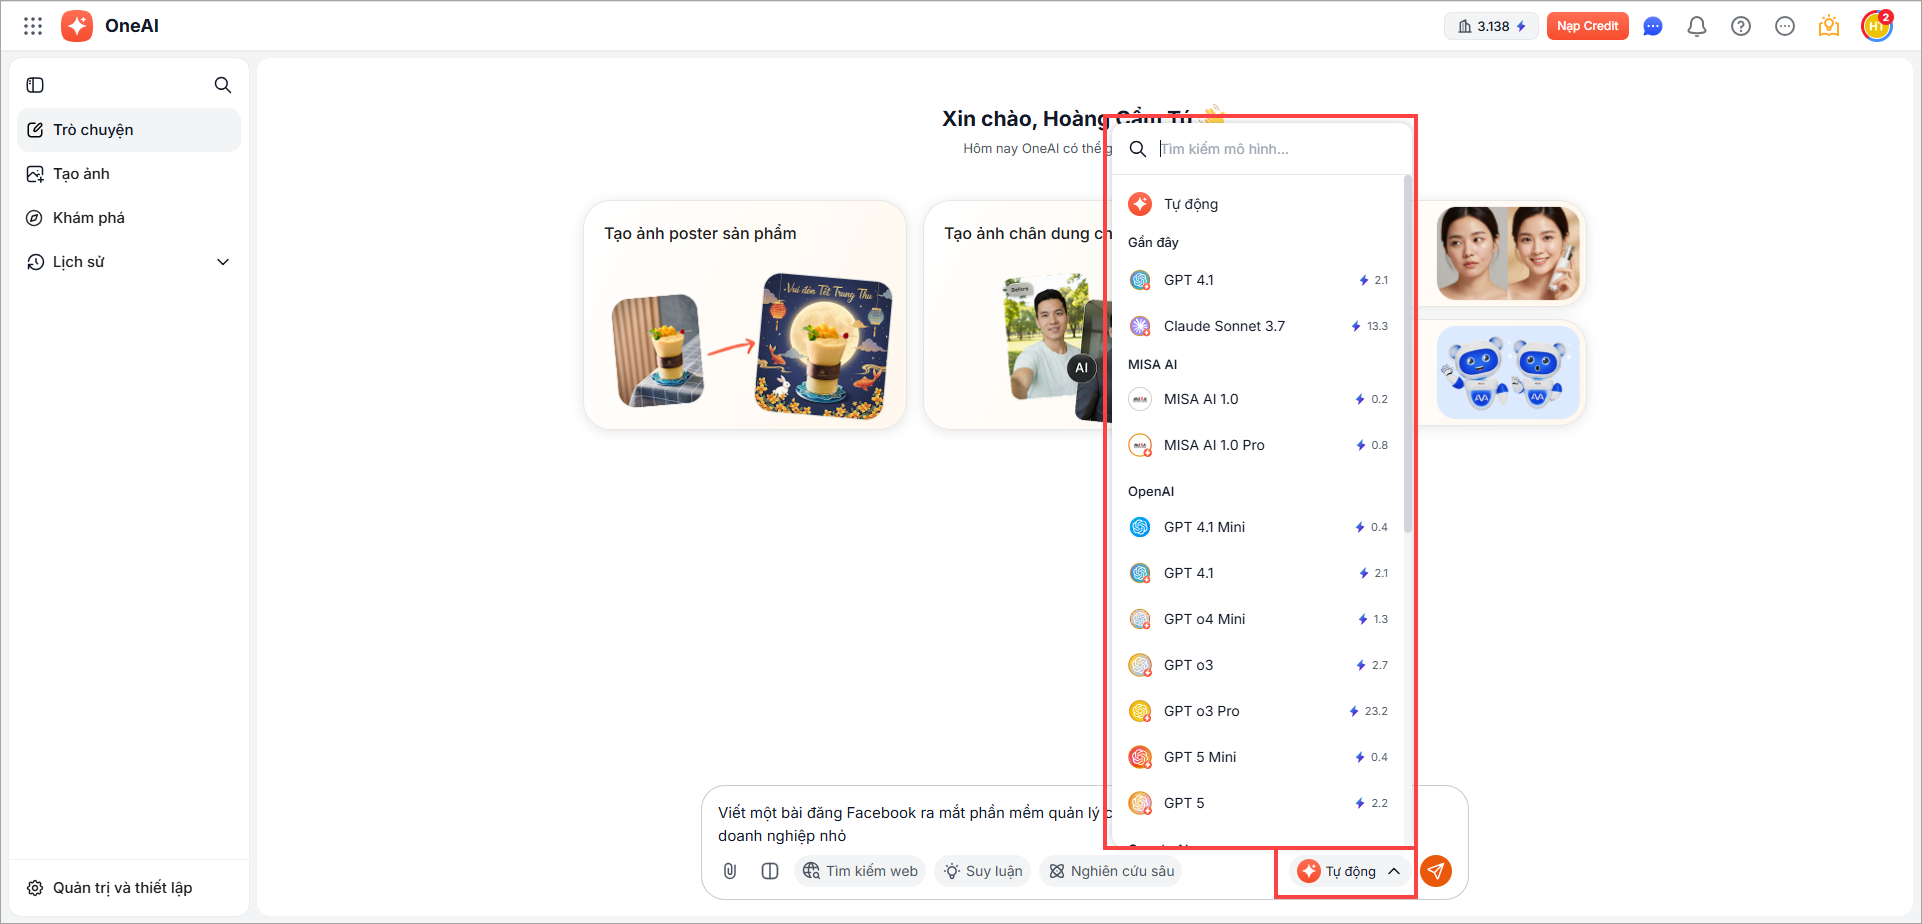Image resolution: width=1922 pixels, height=924 pixels.
Task: Open the more options circle icon
Action: pos(1785,26)
